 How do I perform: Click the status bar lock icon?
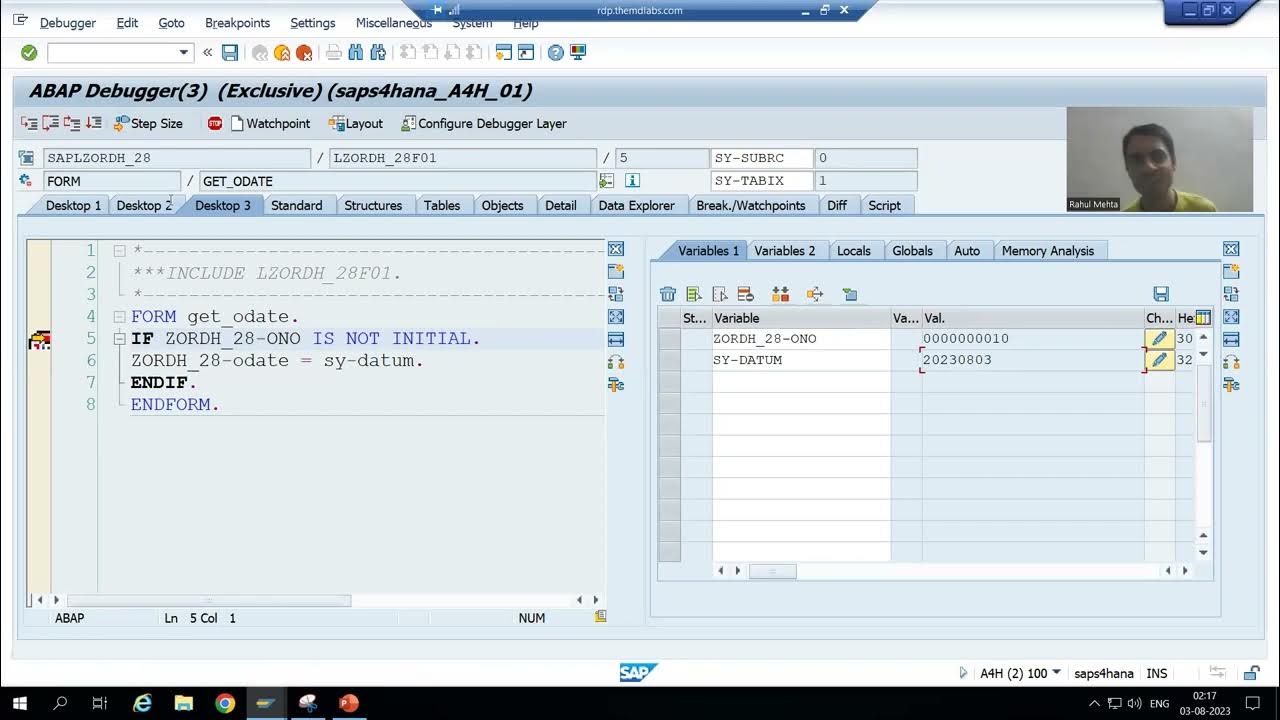click(x=1252, y=673)
